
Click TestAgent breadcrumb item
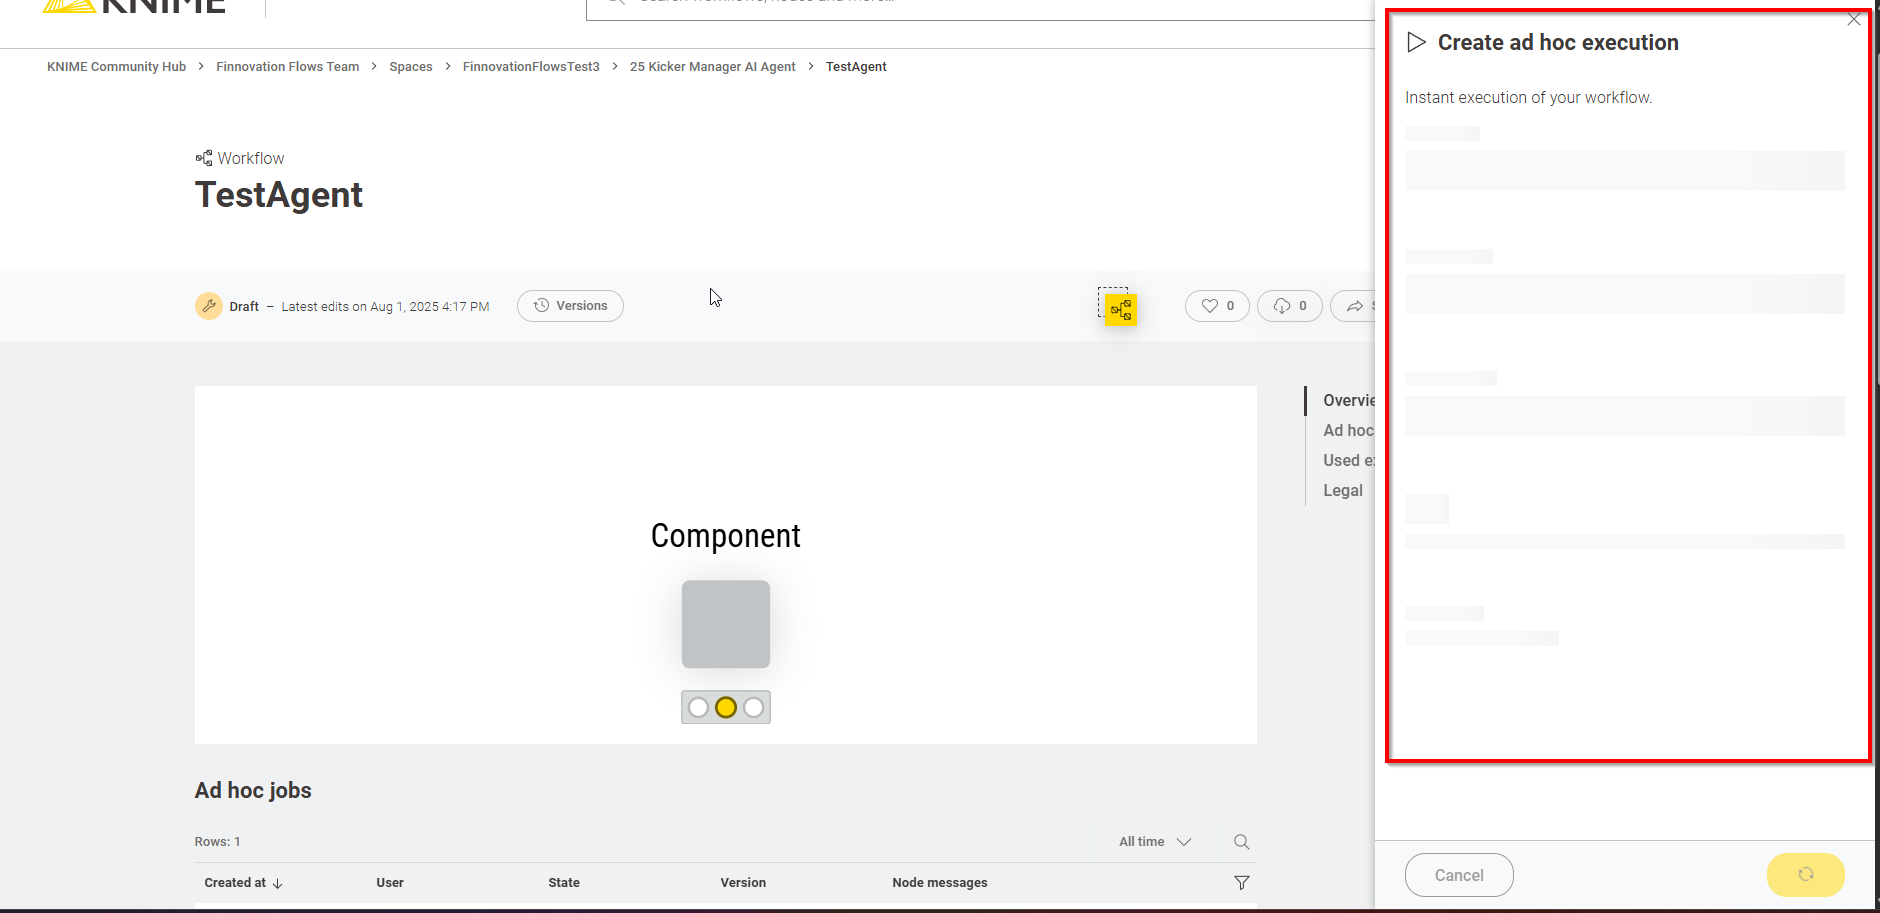856,67
